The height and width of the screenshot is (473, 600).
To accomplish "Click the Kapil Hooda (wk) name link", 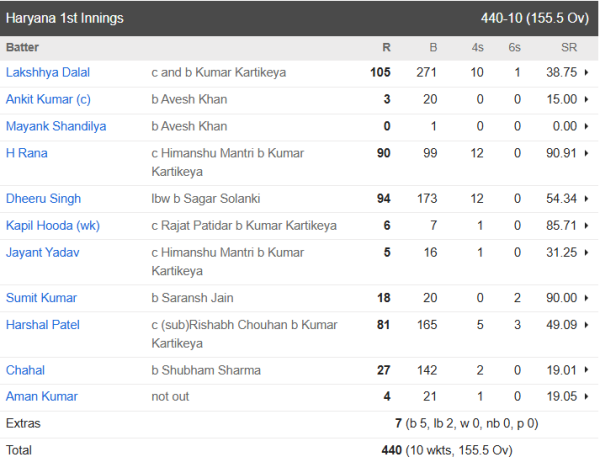I will point(52,226).
